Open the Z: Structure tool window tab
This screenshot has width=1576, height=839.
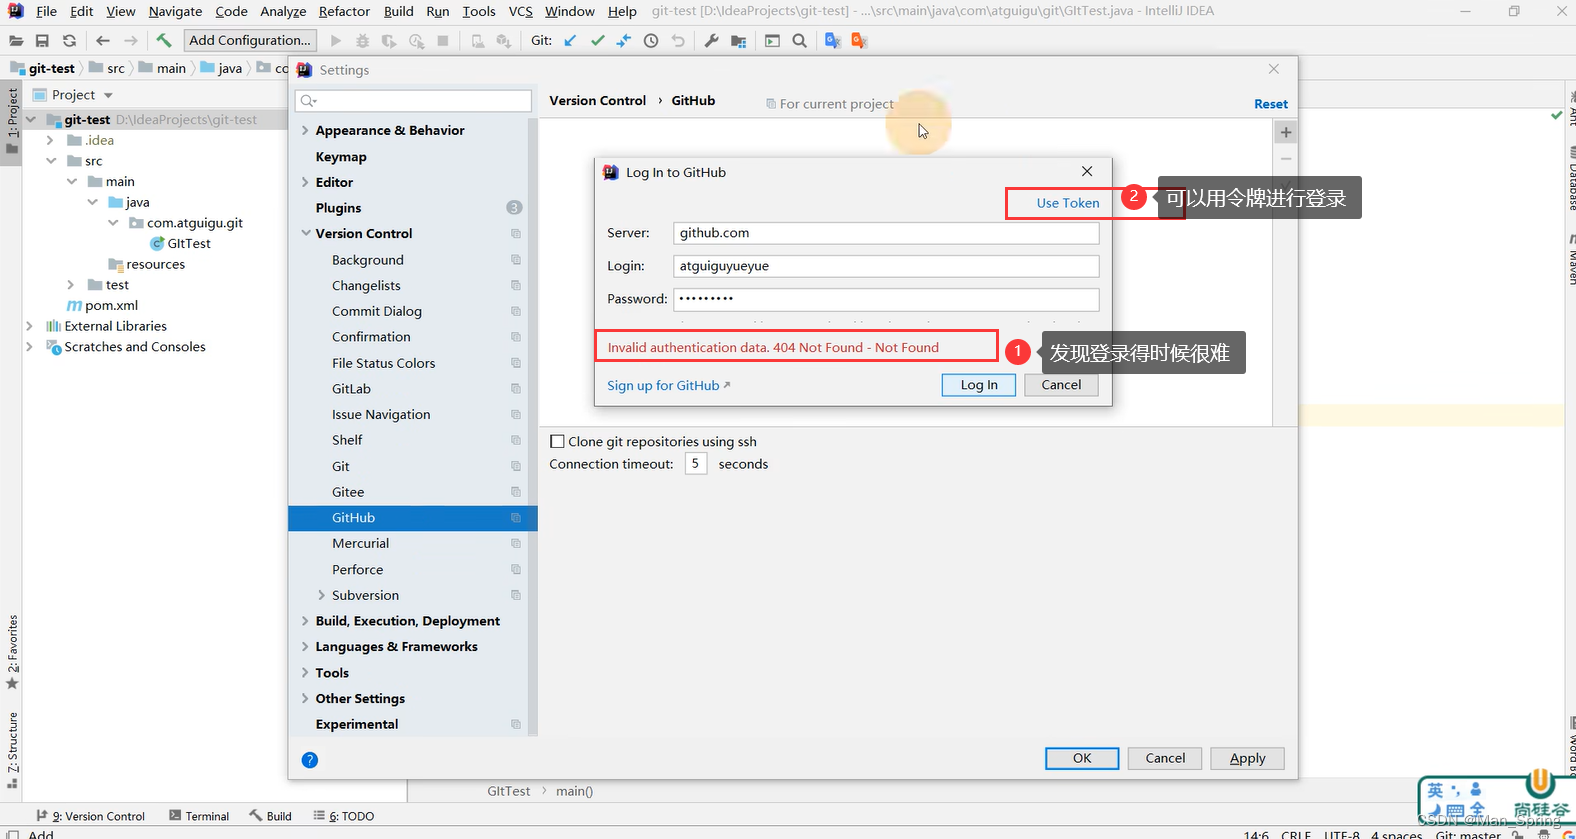(12, 750)
